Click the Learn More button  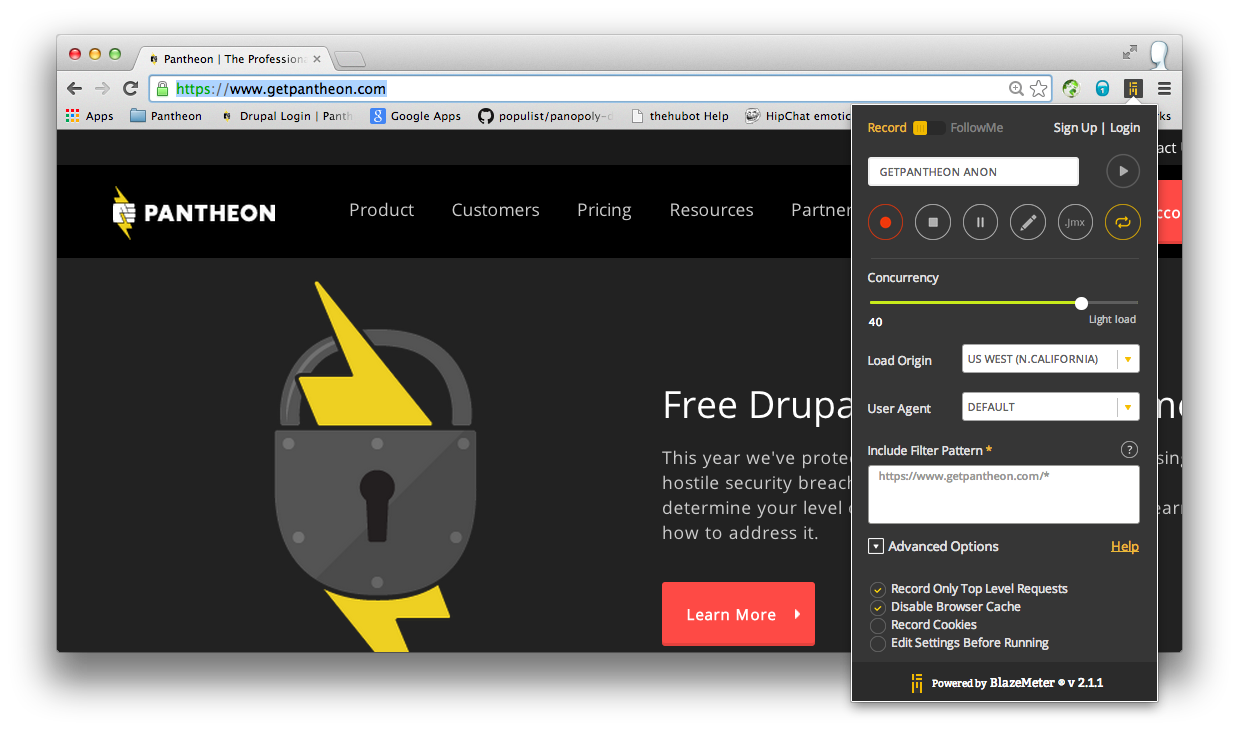click(x=738, y=614)
